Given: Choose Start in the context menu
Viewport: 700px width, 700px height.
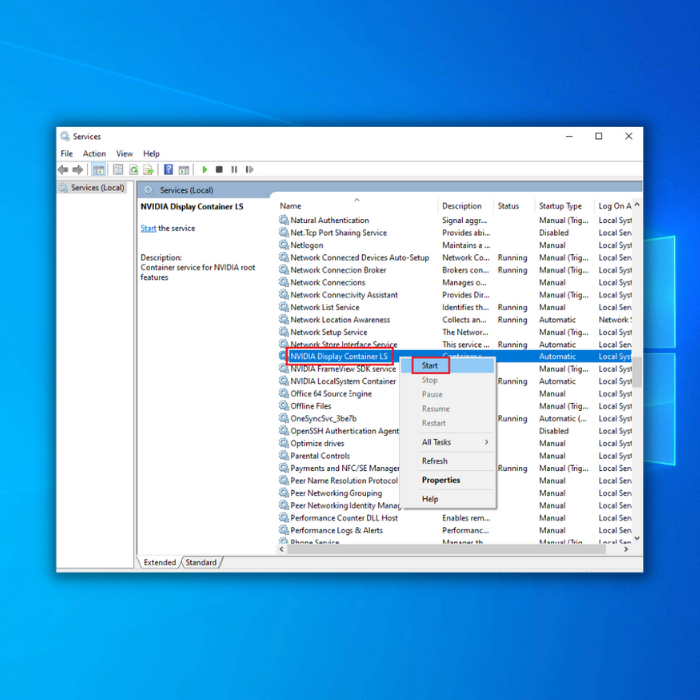Looking at the screenshot, I should click(447, 366).
